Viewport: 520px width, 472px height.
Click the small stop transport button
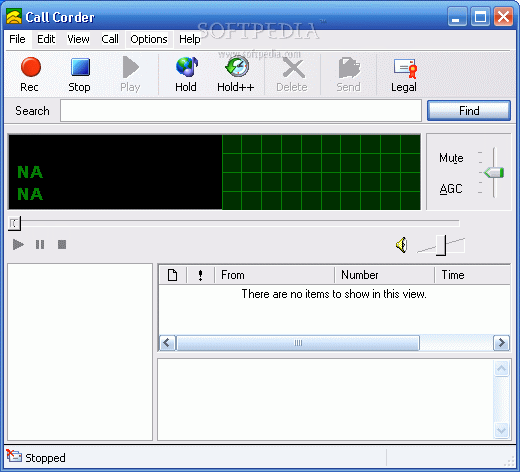click(62, 245)
